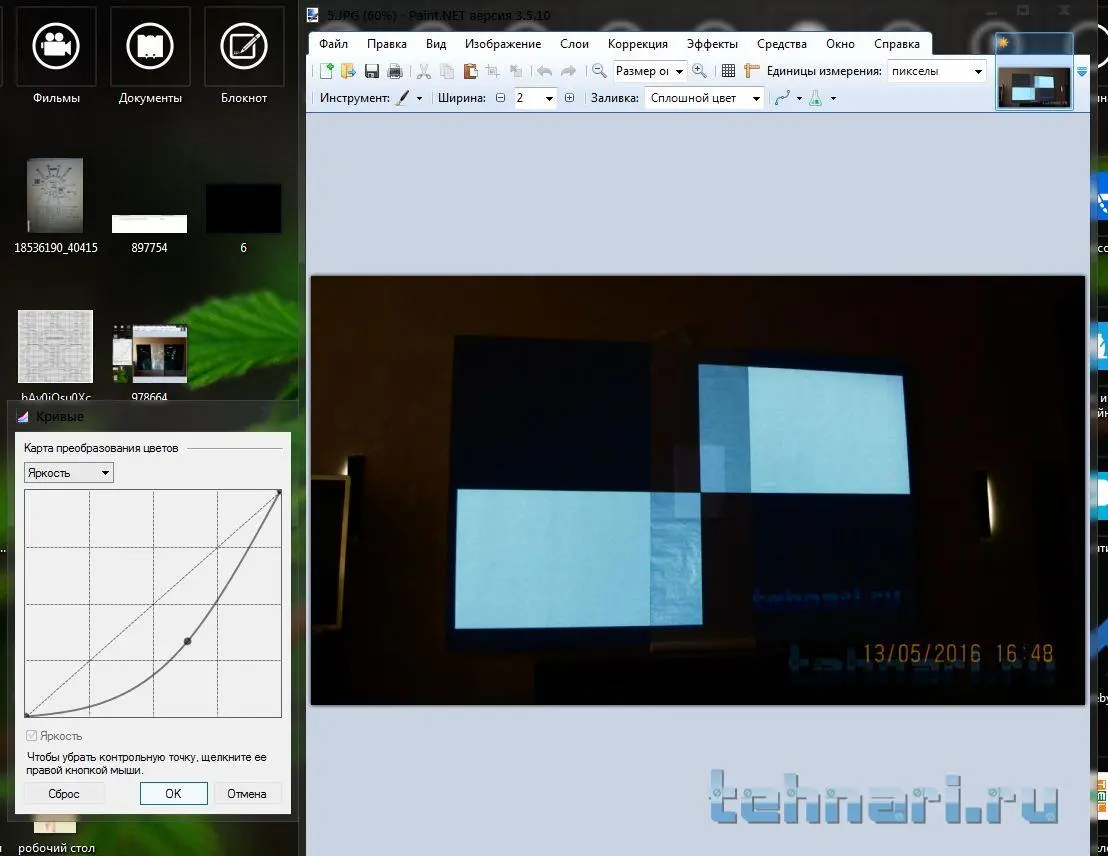Click the bottom-left start point of the curve
Screen dimensions: 1108x856
[x=27, y=715]
